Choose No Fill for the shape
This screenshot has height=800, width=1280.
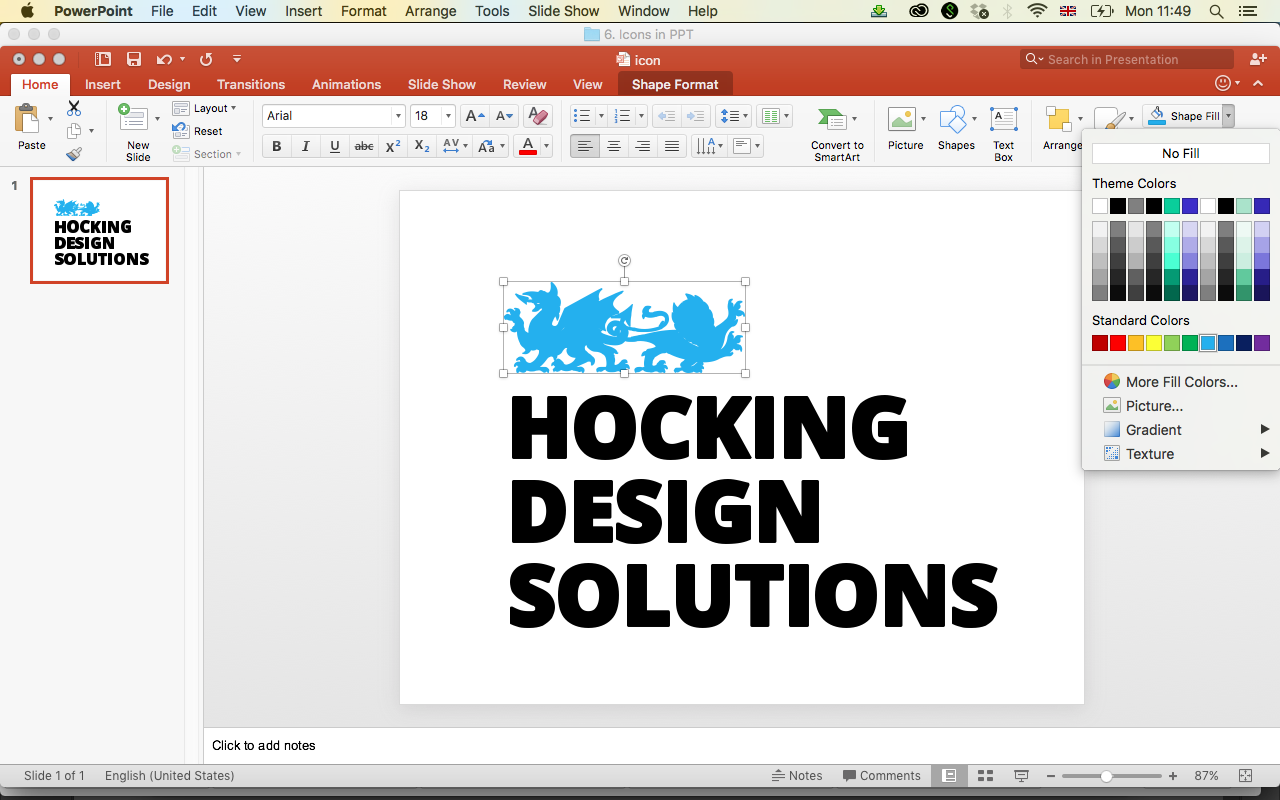1180,152
